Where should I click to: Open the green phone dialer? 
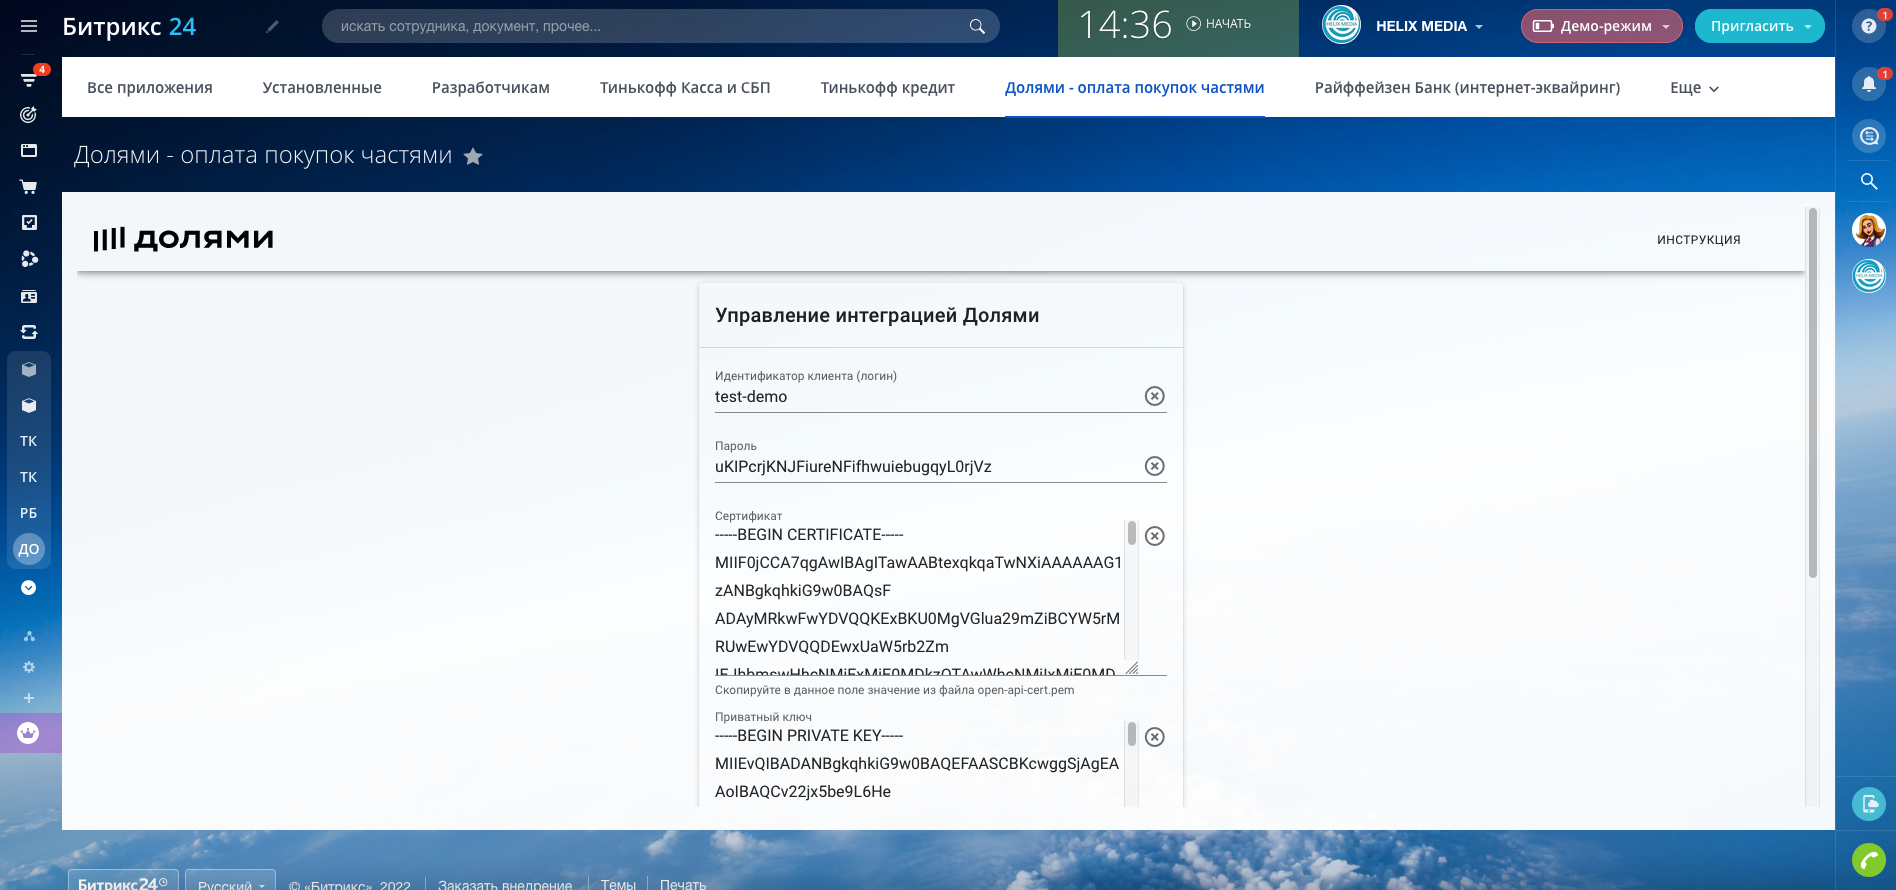1869,860
